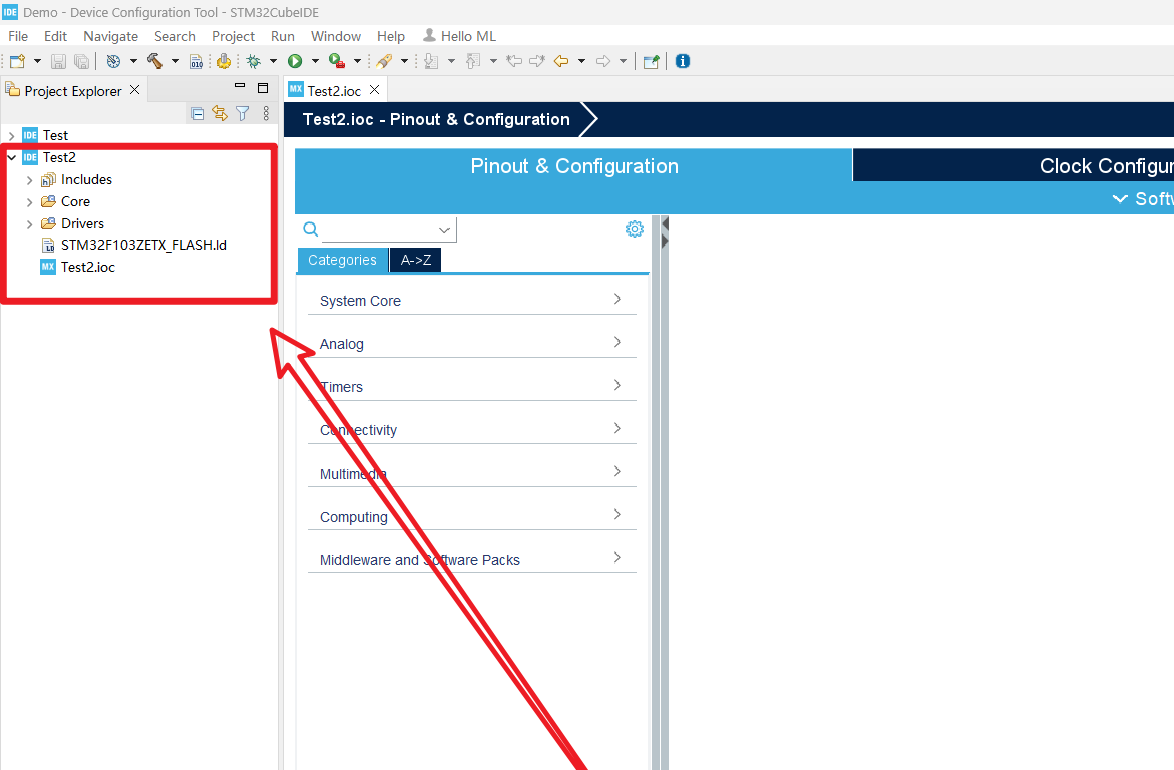Expand the System Core category
The width and height of the screenshot is (1174, 770).
point(472,300)
